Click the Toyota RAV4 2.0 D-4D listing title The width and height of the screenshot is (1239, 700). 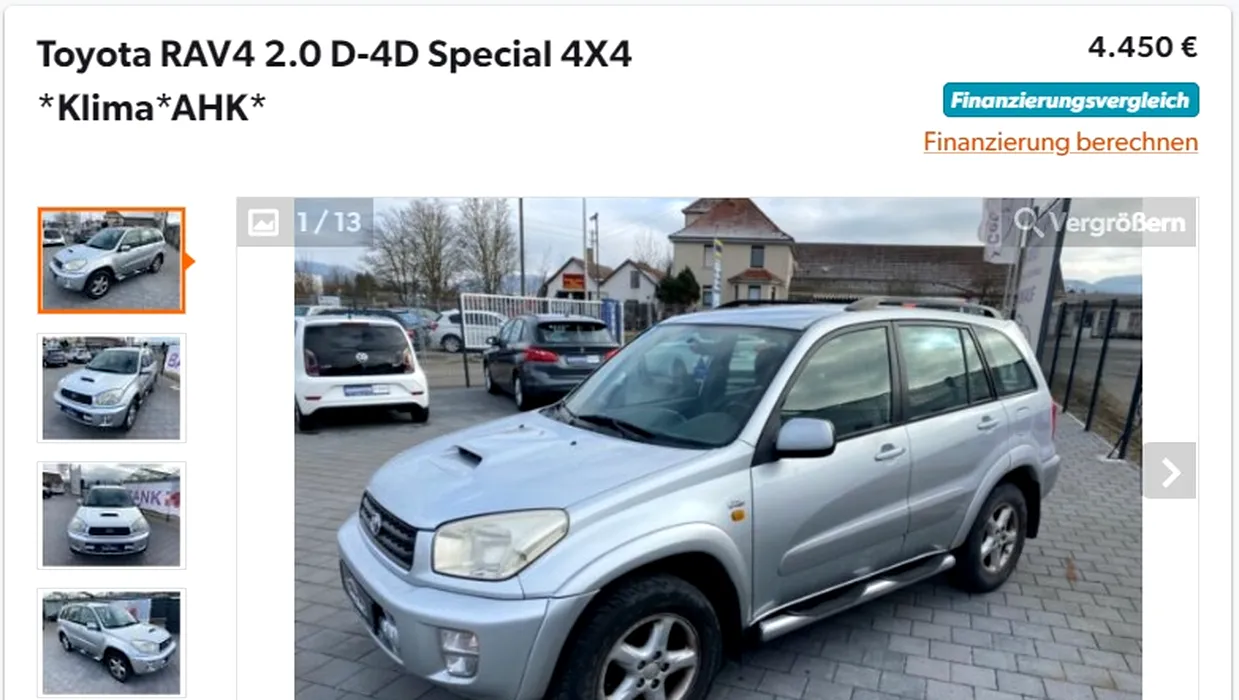(334, 54)
